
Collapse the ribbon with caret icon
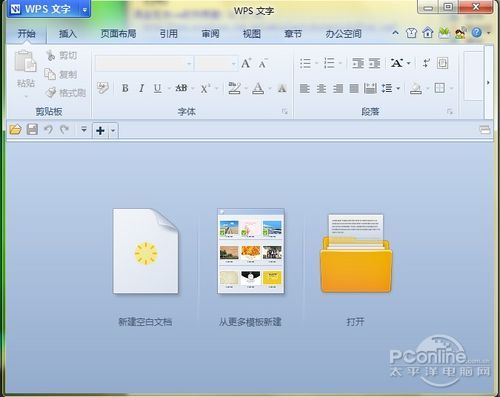click(395, 33)
